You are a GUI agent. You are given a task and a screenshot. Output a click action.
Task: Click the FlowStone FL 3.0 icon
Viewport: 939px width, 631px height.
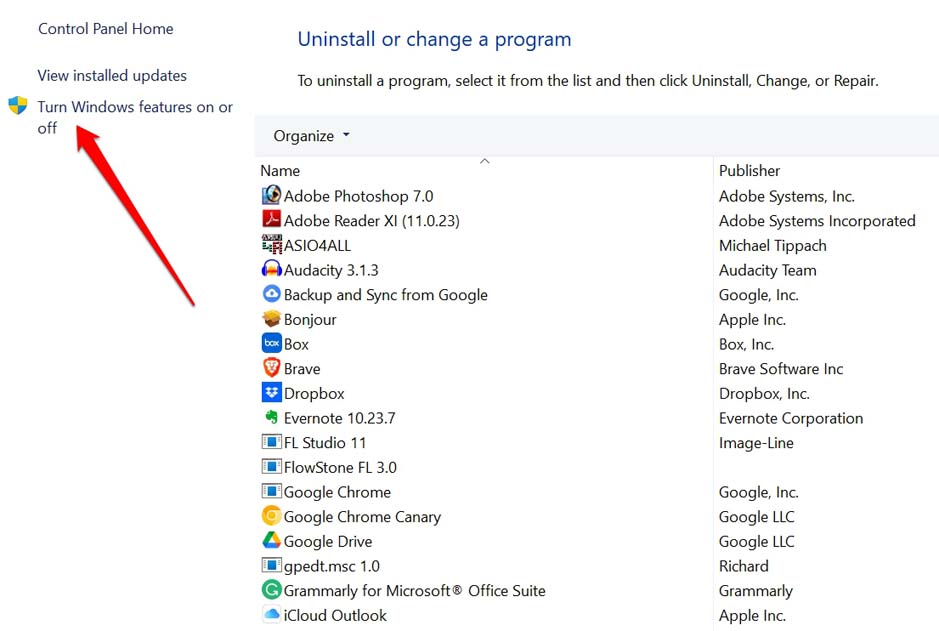[x=271, y=466]
